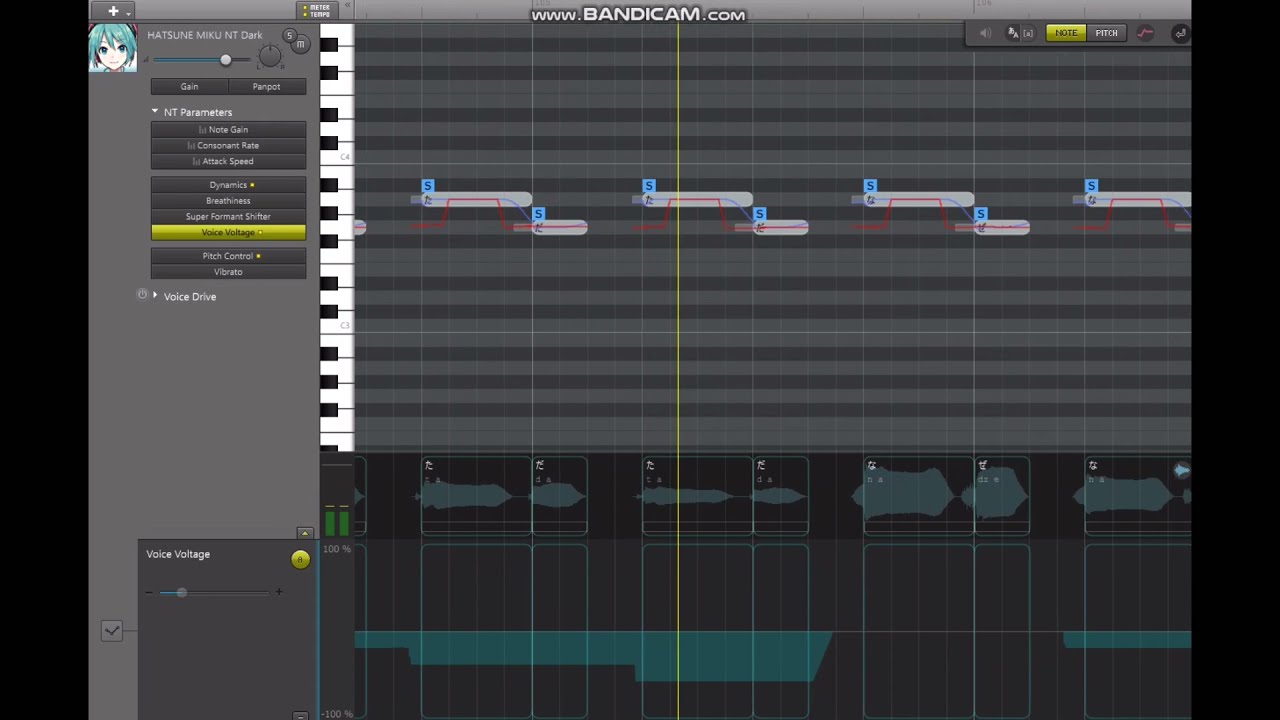The width and height of the screenshot is (1280, 720).
Task: Switch to PITCH edit mode
Action: [x=1106, y=33]
